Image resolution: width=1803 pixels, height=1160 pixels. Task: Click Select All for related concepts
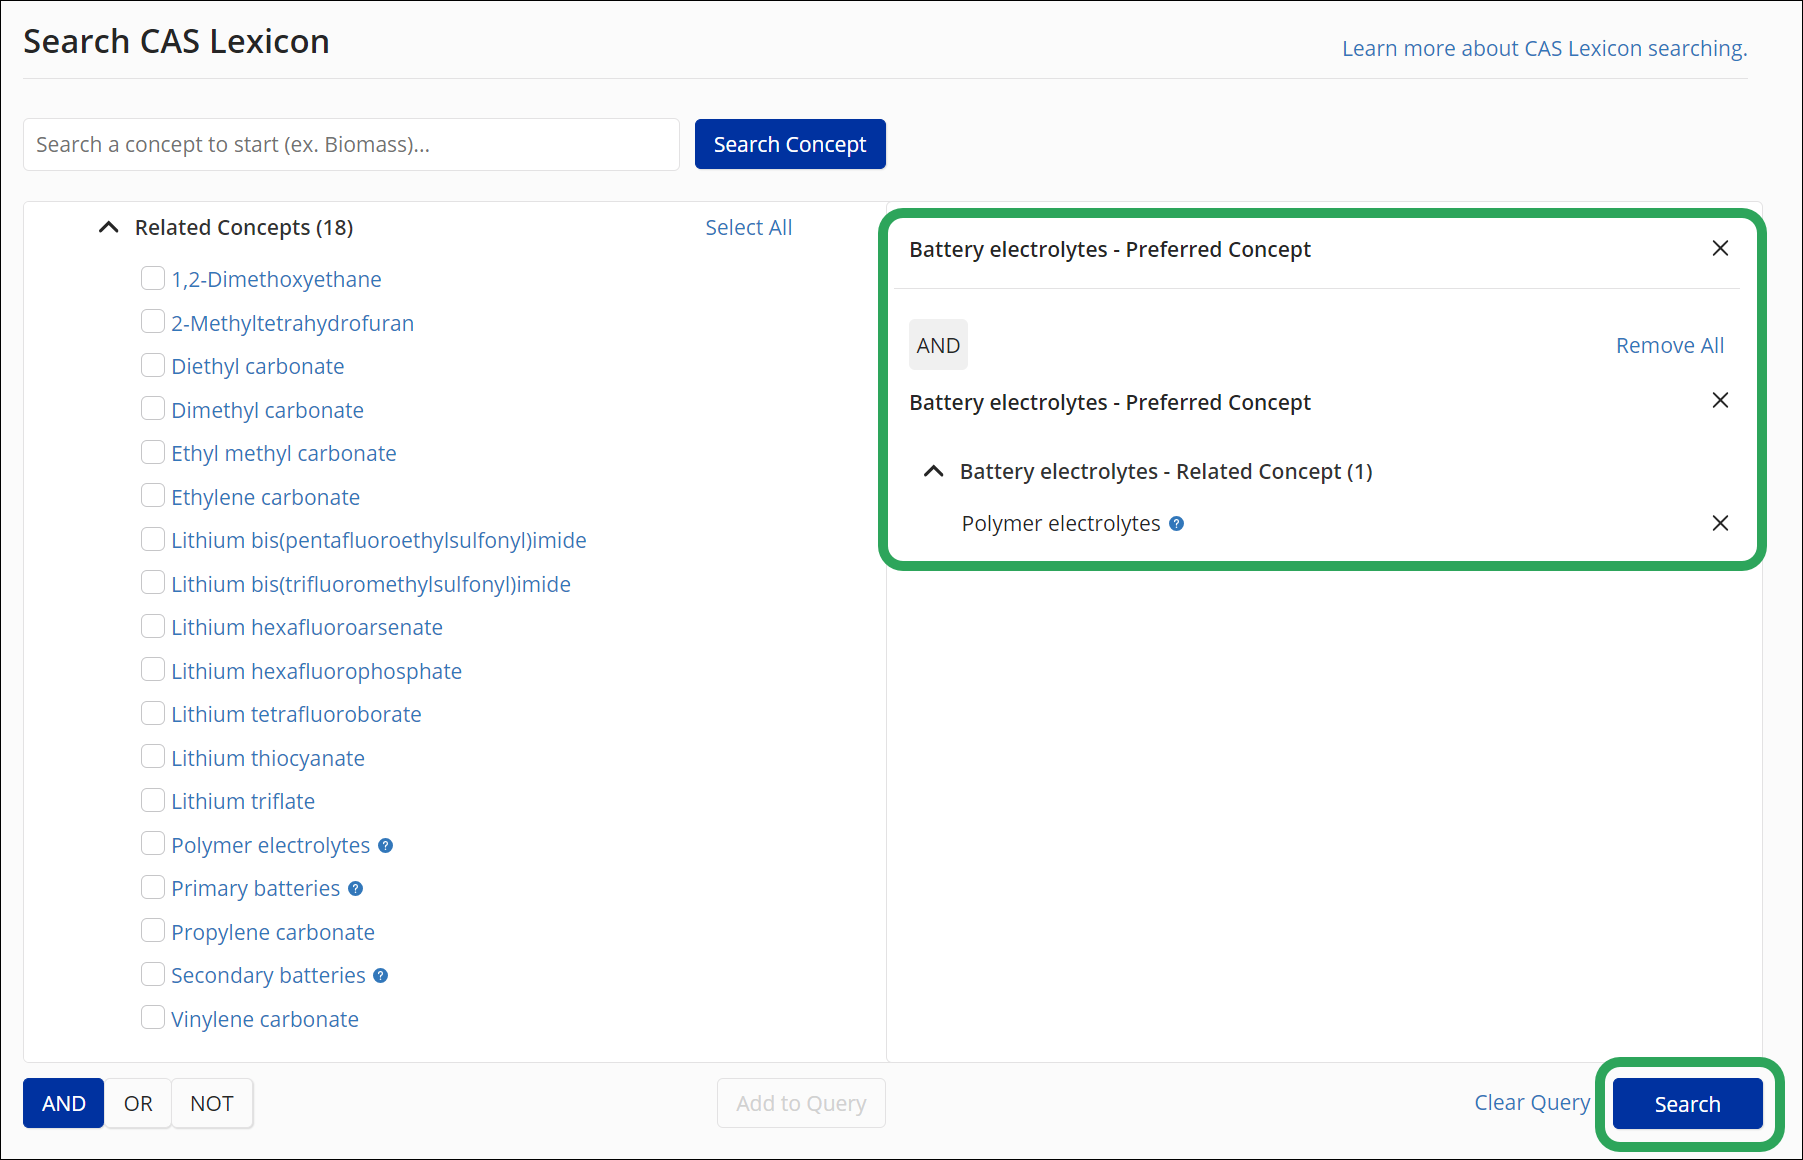(748, 227)
